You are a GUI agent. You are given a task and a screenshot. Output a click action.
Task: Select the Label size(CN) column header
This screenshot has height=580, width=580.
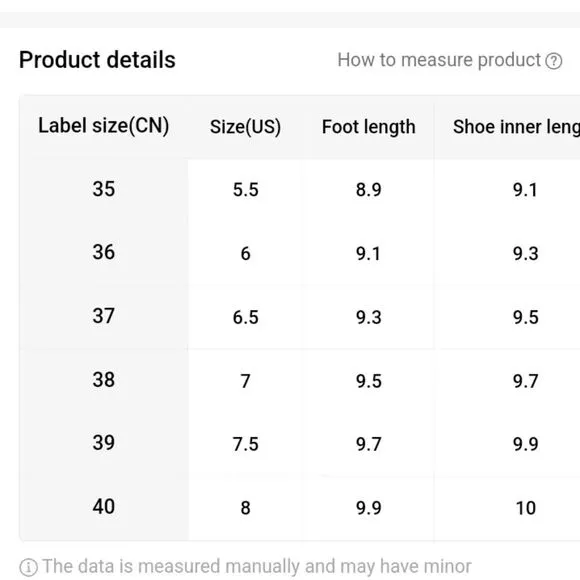coord(104,126)
